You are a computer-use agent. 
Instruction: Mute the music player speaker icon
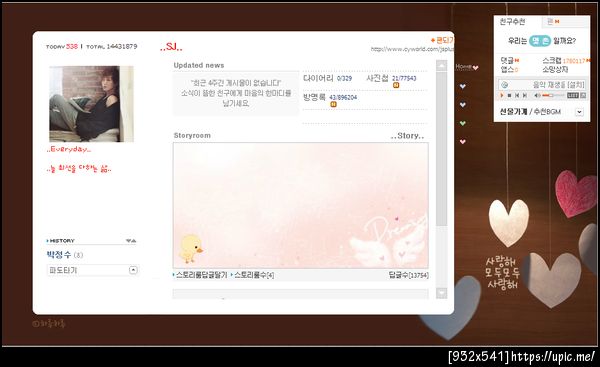pos(537,95)
